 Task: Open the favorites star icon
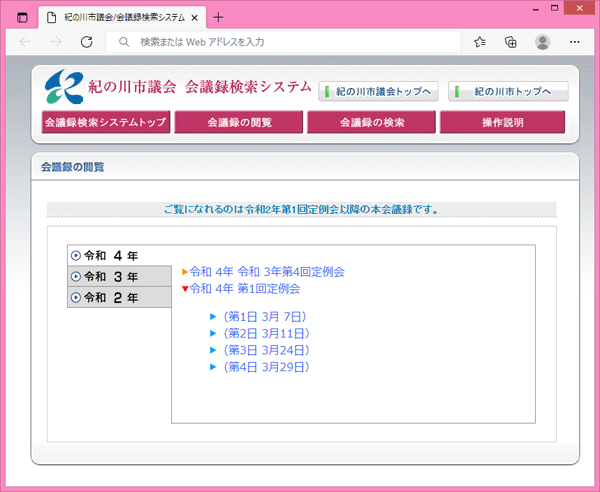480,42
